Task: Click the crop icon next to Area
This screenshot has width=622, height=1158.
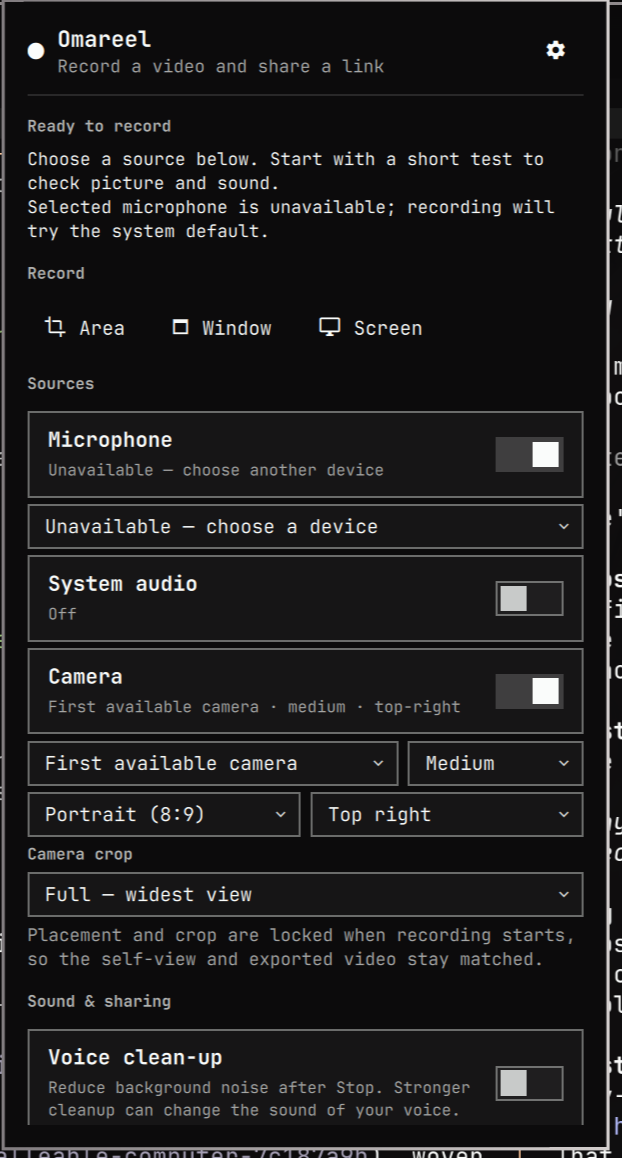Action: (55, 326)
